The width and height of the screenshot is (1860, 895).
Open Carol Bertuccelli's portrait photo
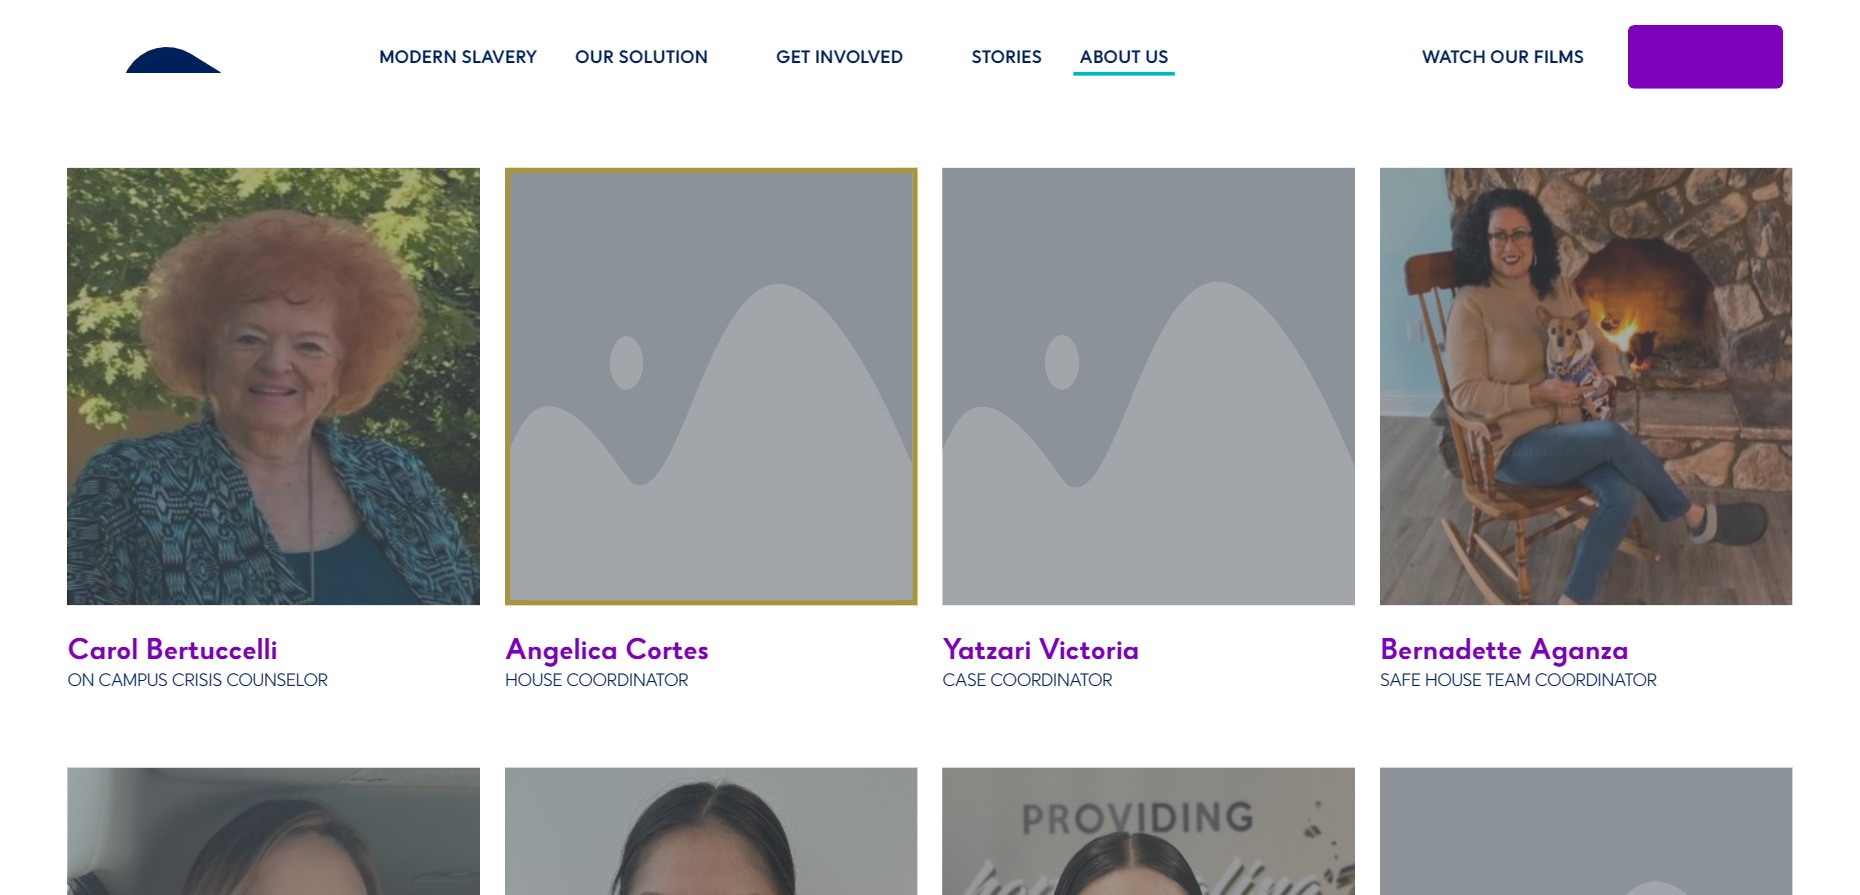[x=273, y=386]
